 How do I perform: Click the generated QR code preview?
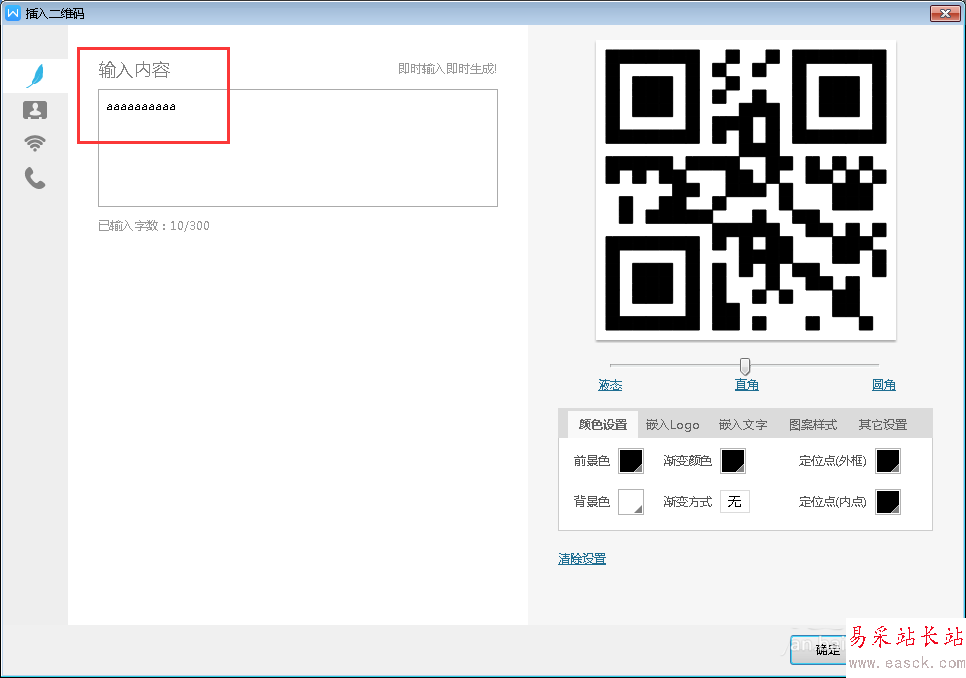point(745,190)
